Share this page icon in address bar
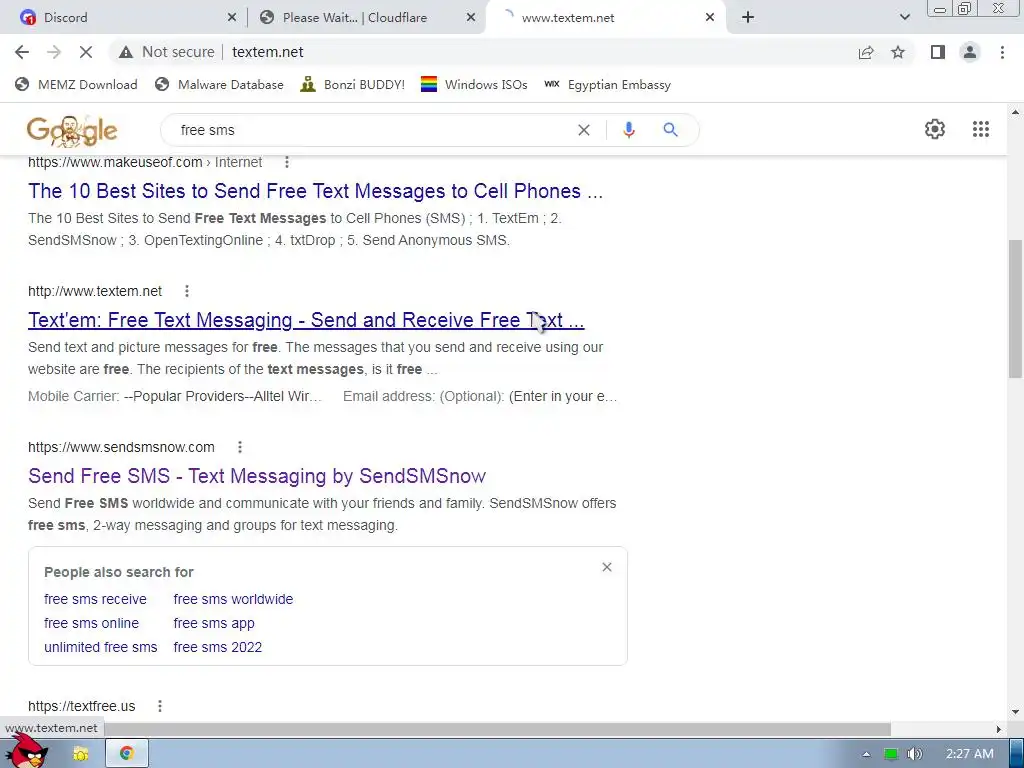This screenshot has height=768, width=1024. tap(866, 52)
